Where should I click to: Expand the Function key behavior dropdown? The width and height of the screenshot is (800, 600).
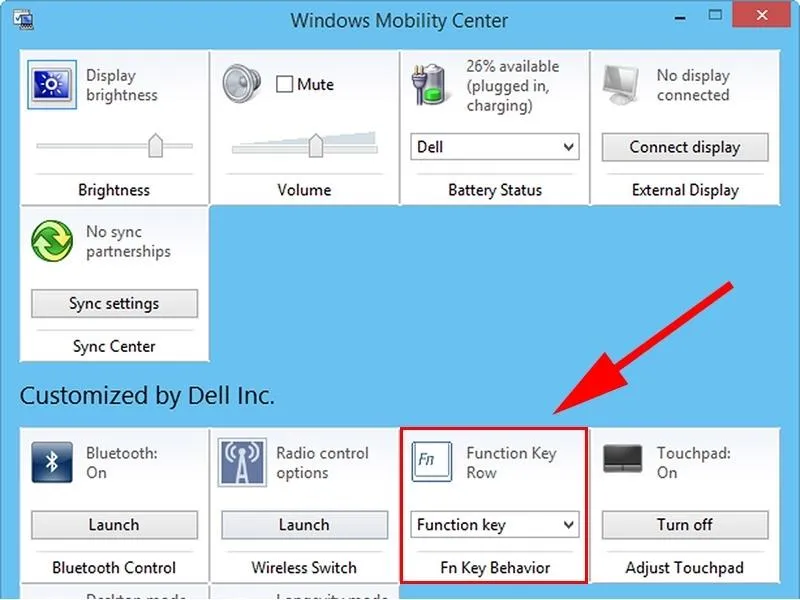(x=495, y=525)
